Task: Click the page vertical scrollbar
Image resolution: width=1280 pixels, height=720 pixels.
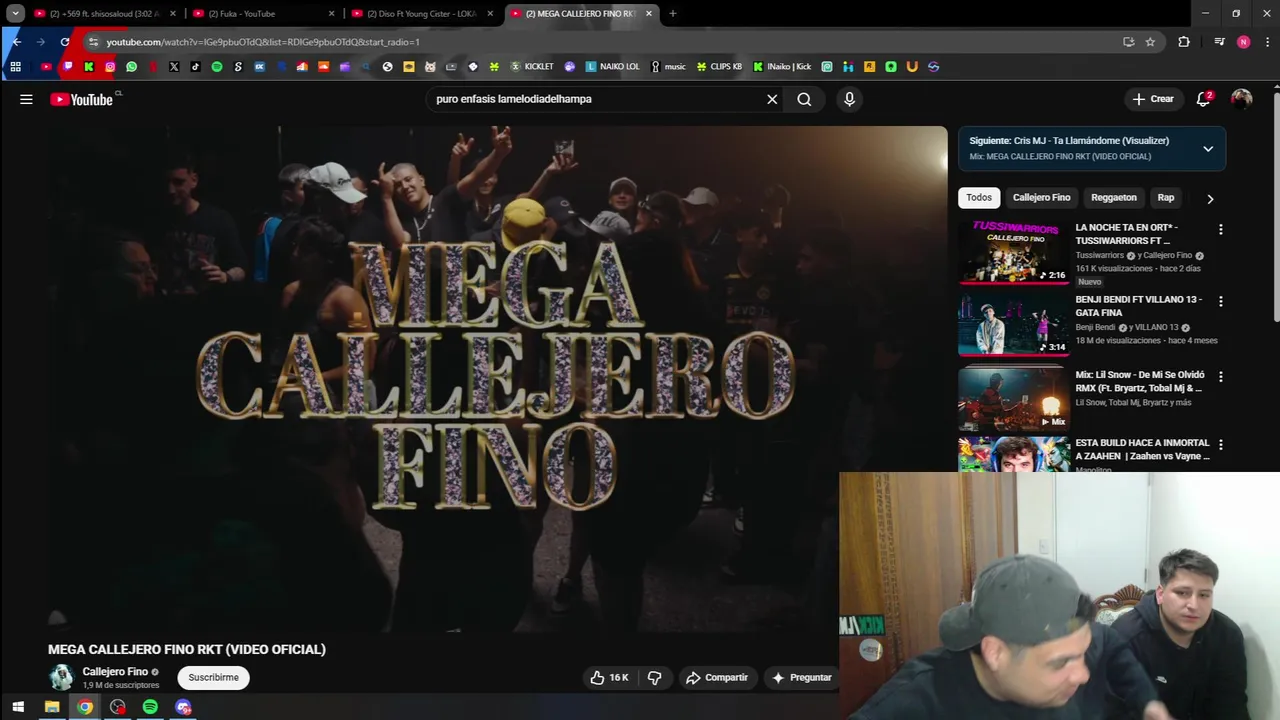Action: (1276, 205)
